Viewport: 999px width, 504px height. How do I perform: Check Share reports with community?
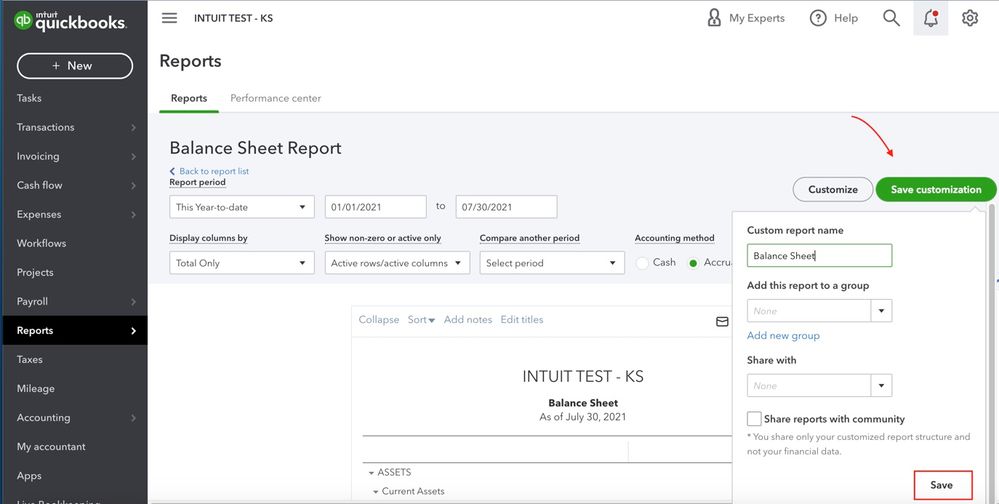tap(754, 419)
